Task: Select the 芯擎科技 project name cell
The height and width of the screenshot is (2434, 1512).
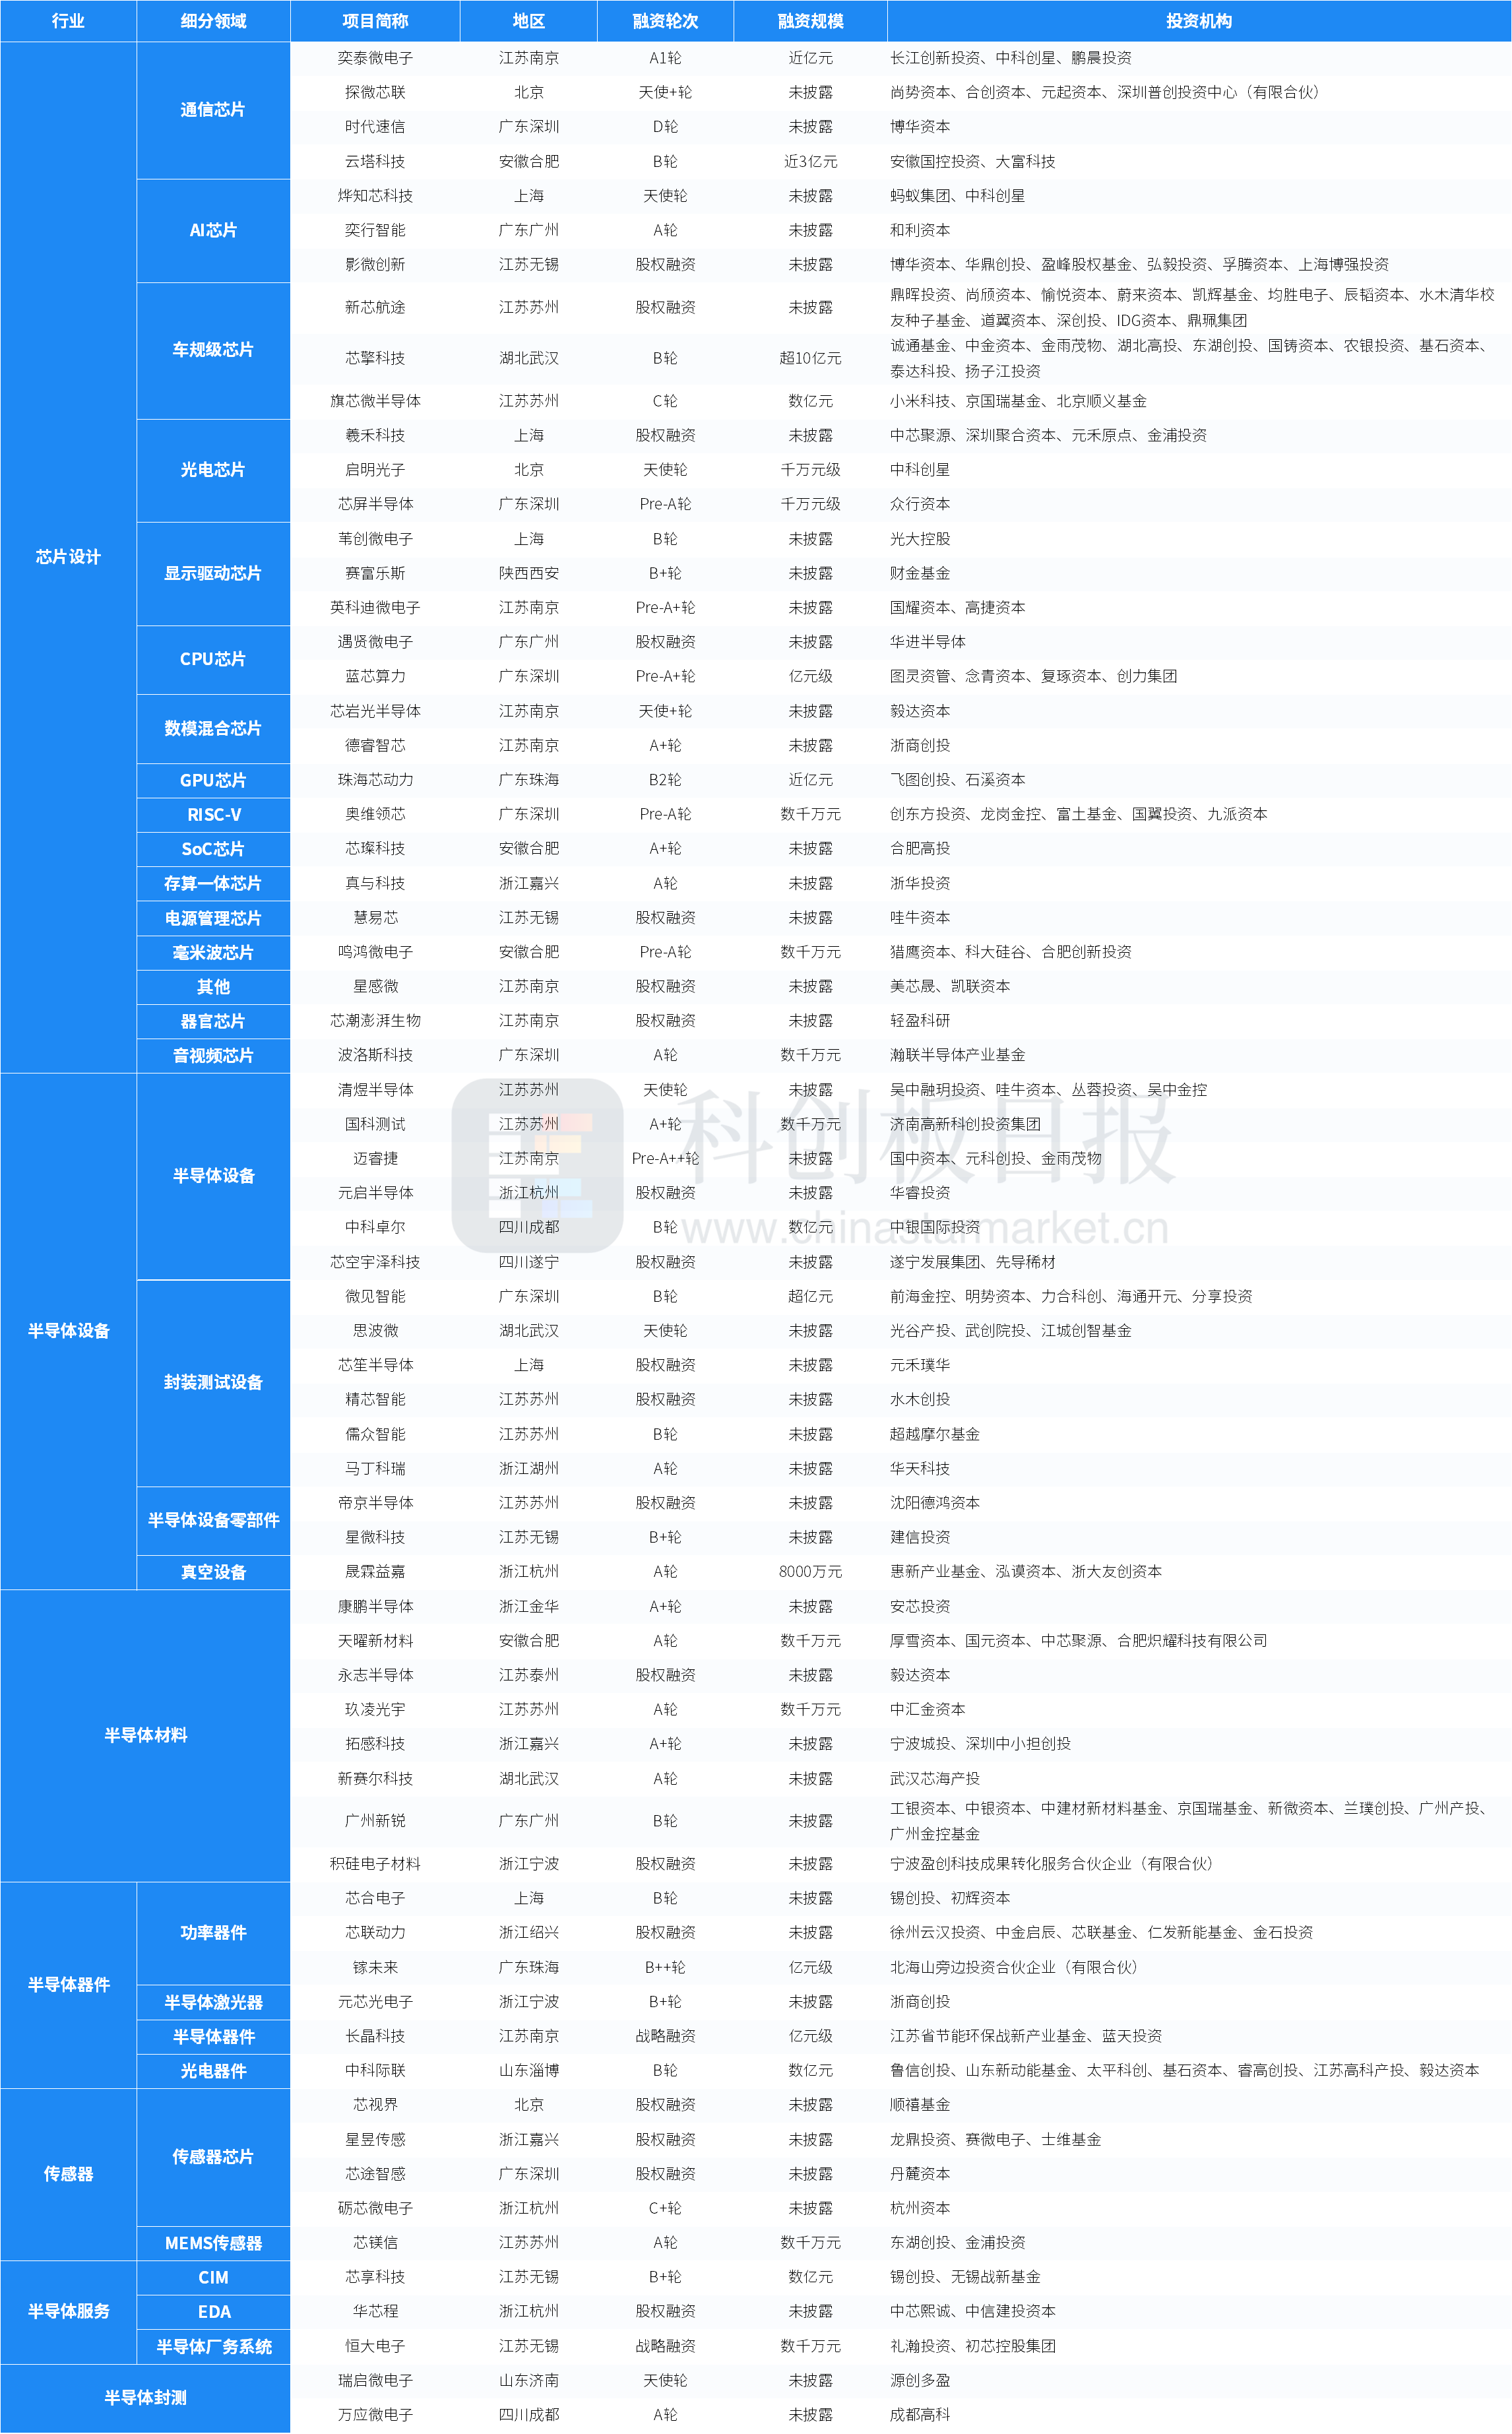Action: (375, 358)
